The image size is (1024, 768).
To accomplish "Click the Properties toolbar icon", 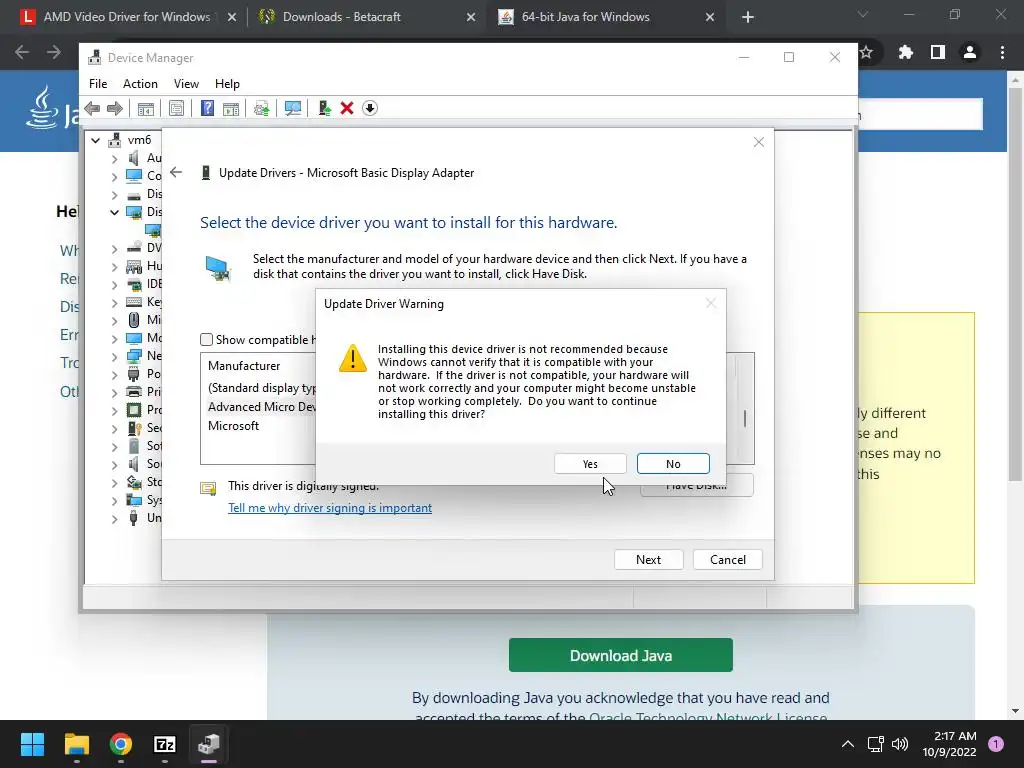I will tap(176, 108).
